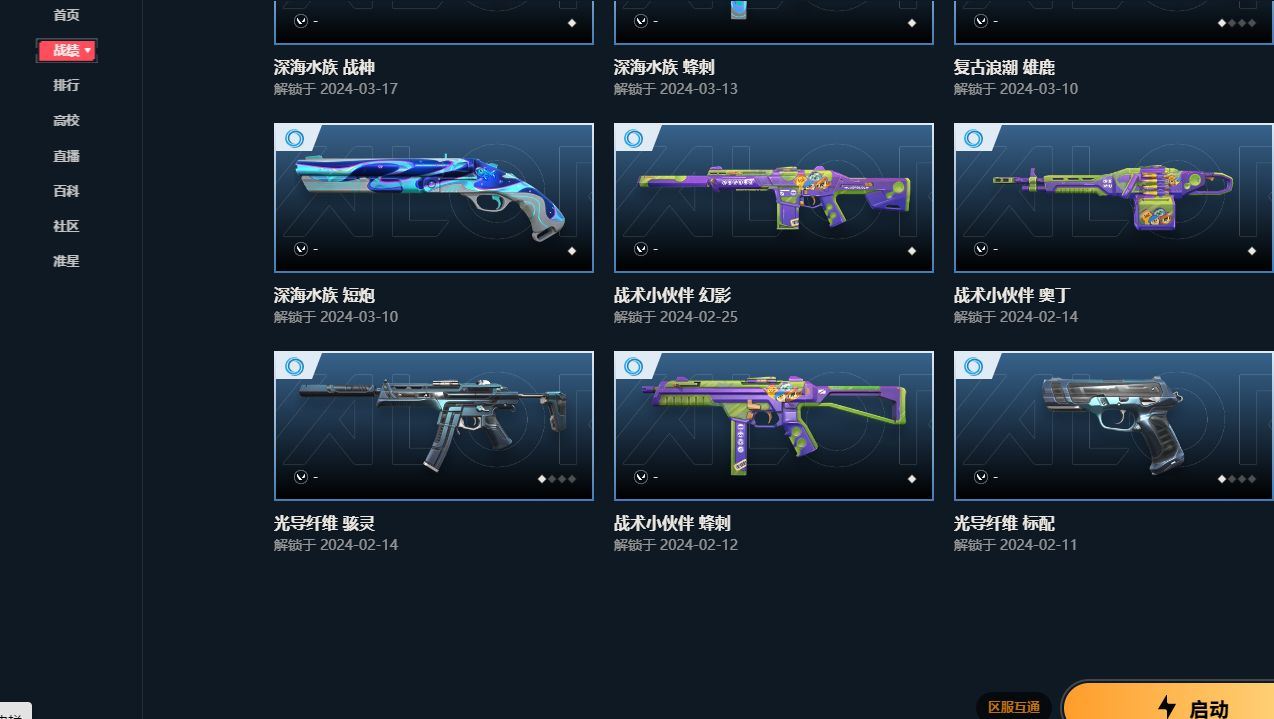
Task: Click the VP currency icon on 光导纤维 骇灵 card
Action: [x=301, y=477]
